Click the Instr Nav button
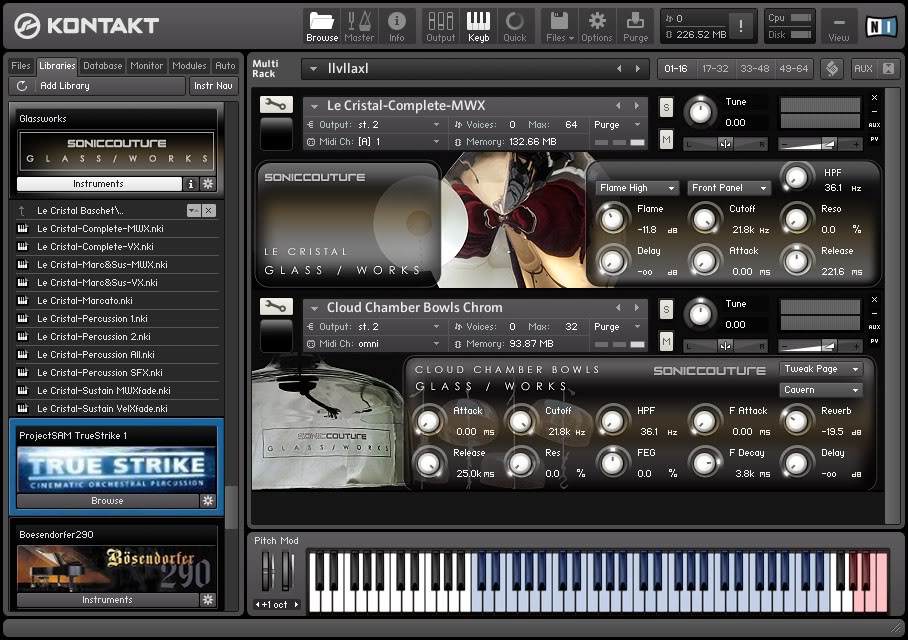 point(213,86)
